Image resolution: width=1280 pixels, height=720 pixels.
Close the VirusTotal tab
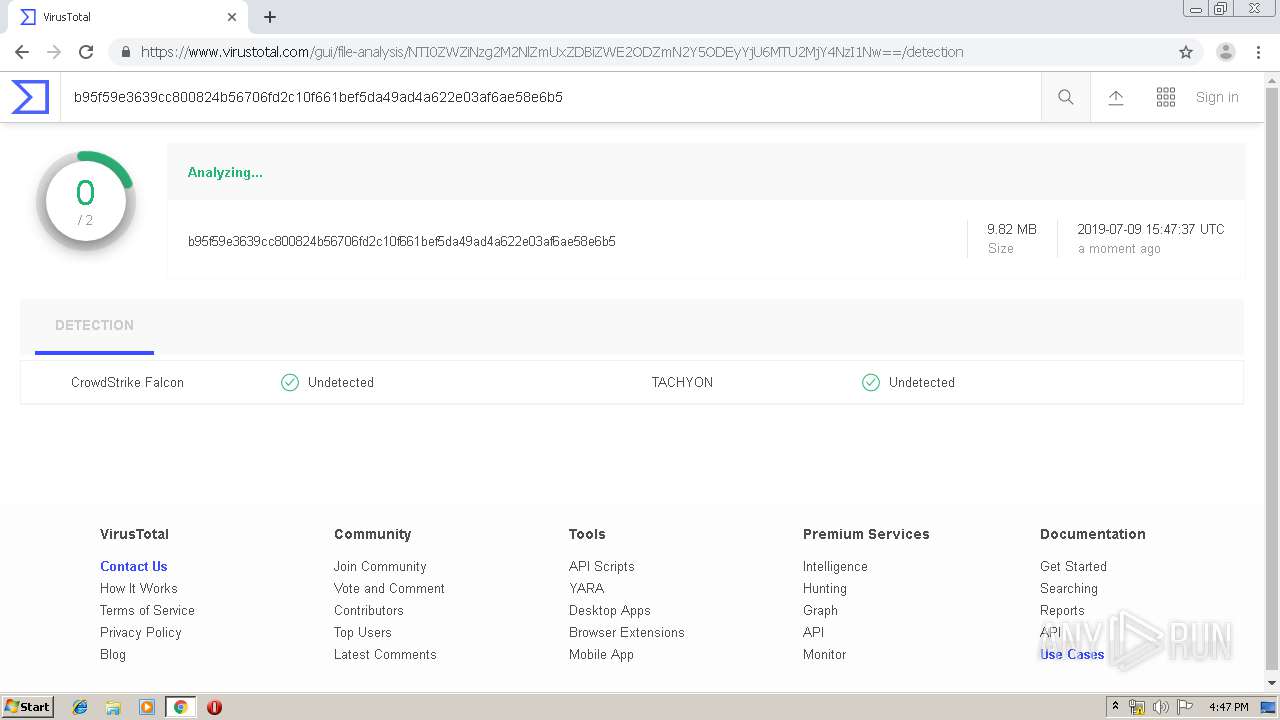point(232,17)
